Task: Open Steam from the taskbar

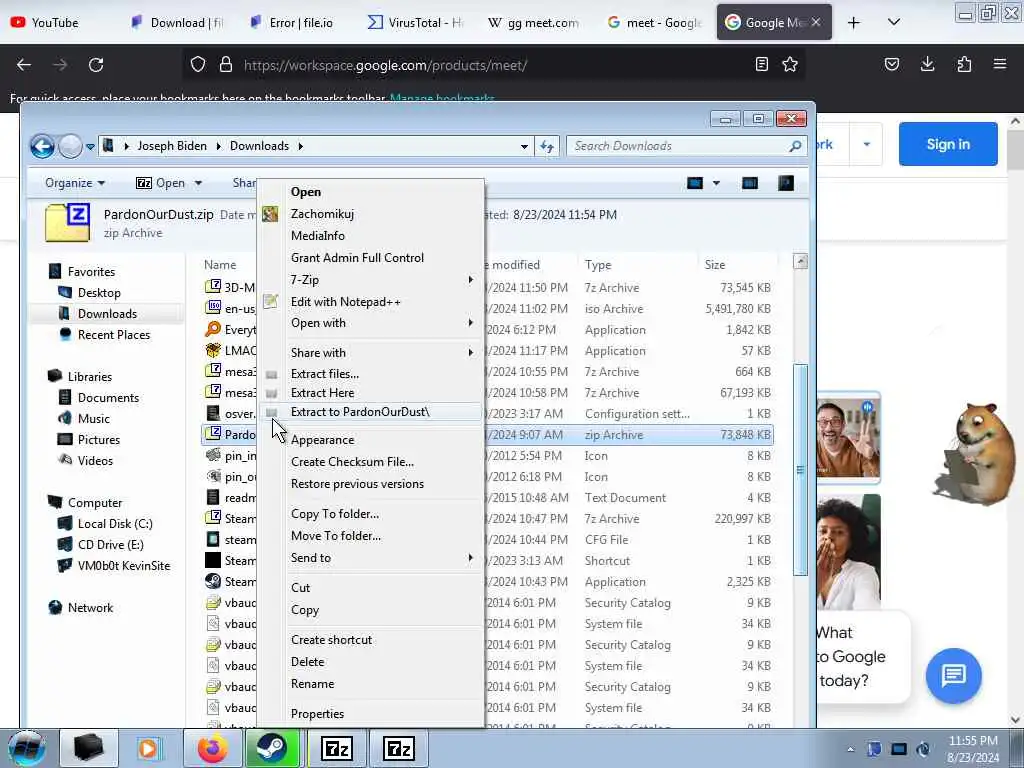Action: coord(272,748)
